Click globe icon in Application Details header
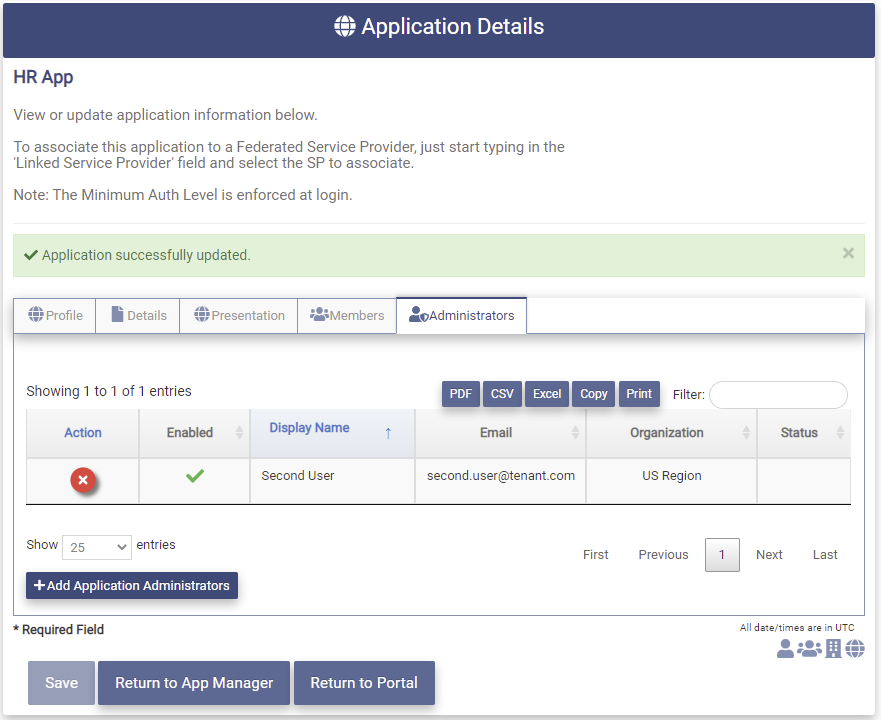Image resolution: width=881 pixels, height=720 pixels. pyautogui.click(x=344, y=26)
